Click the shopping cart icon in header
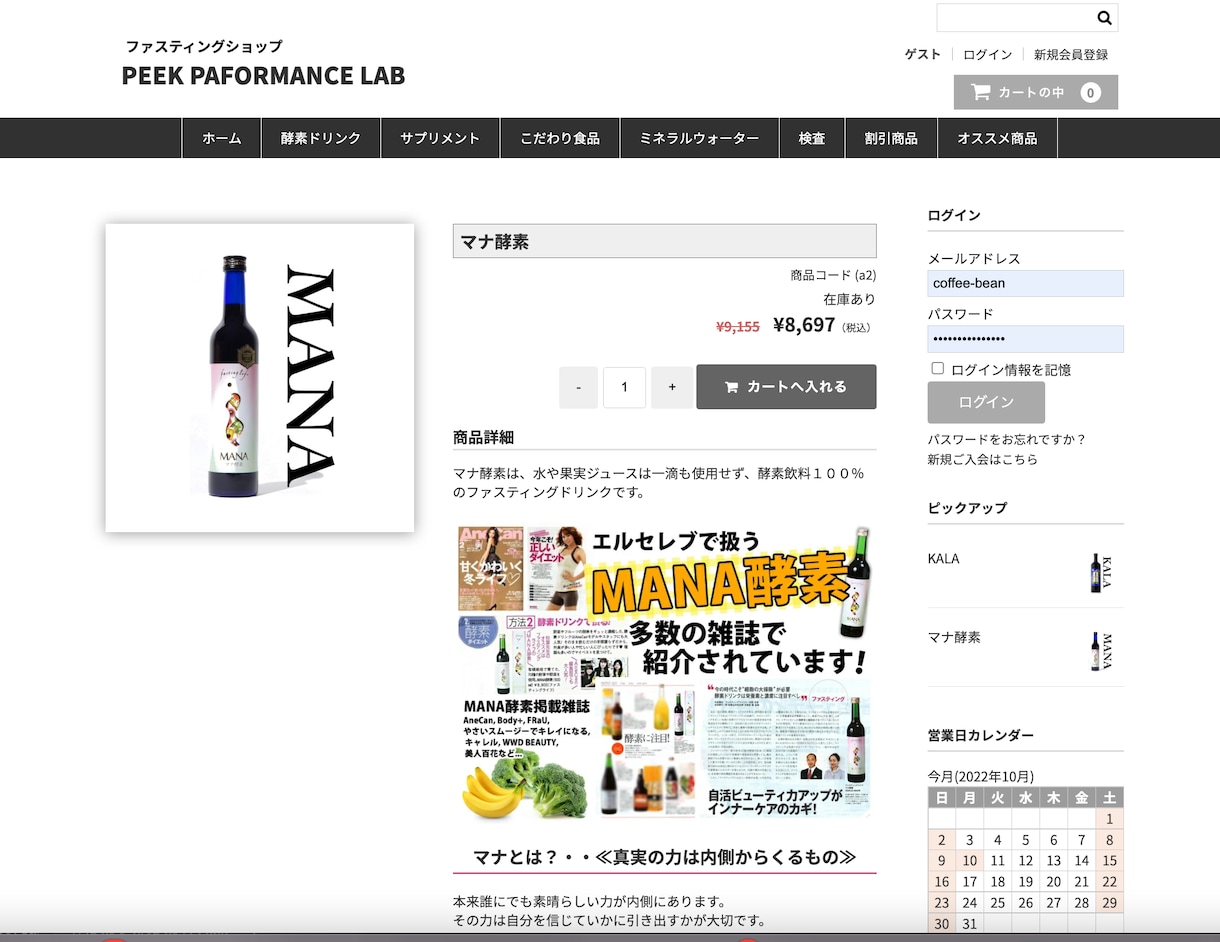 tap(981, 92)
